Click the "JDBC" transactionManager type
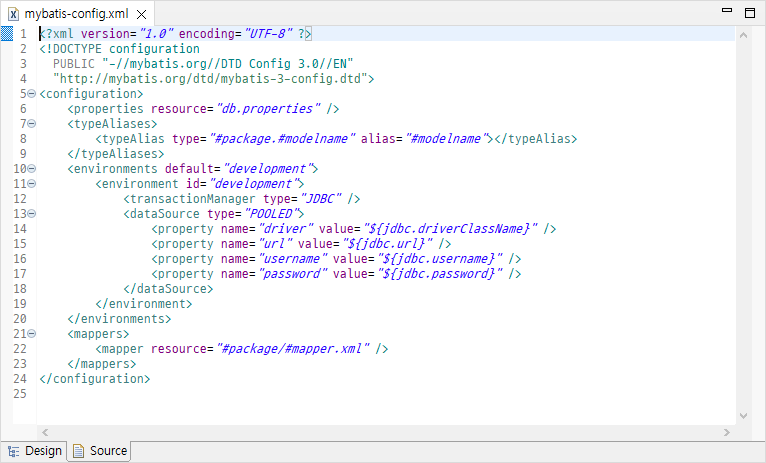The width and height of the screenshot is (766, 463). (x=320, y=199)
